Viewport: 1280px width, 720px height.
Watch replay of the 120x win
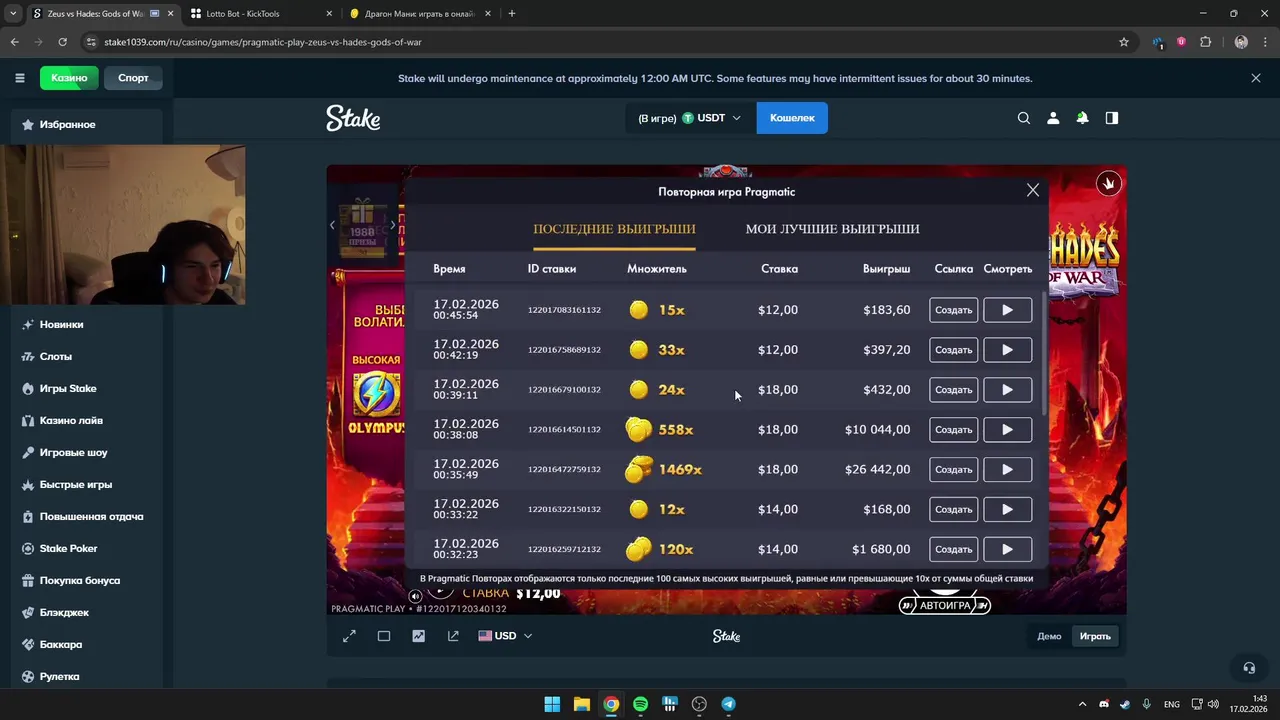(1007, 549)
